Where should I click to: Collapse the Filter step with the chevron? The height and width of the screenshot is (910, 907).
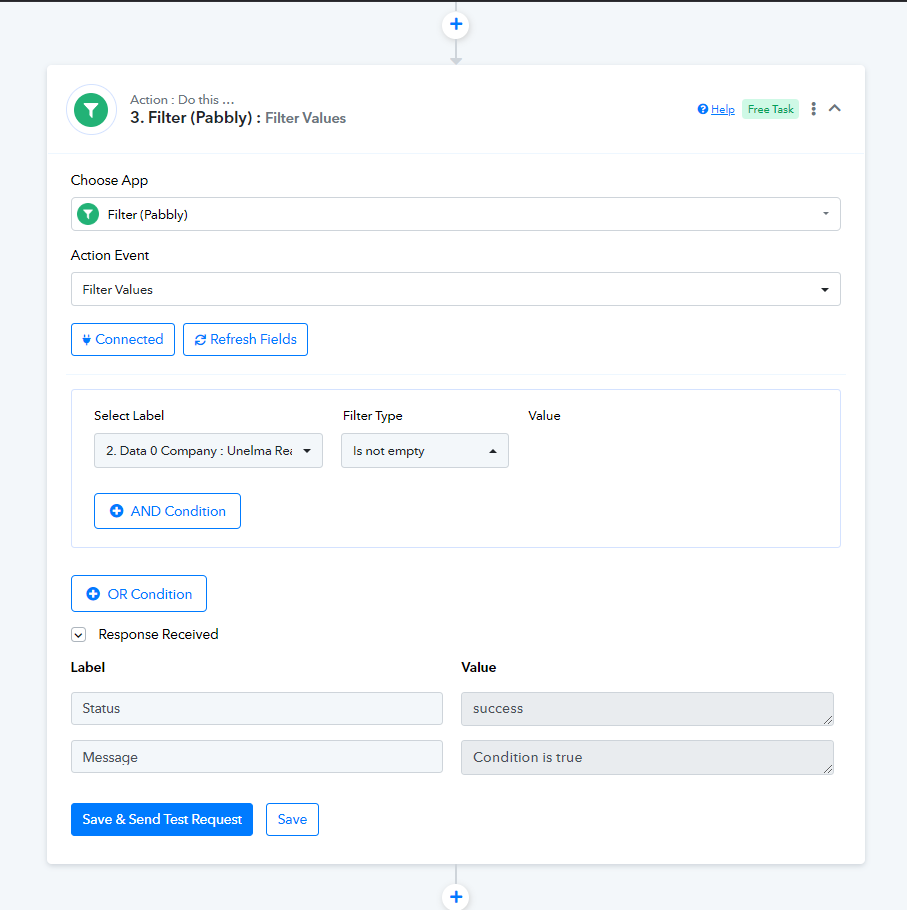tap(834, 108)
